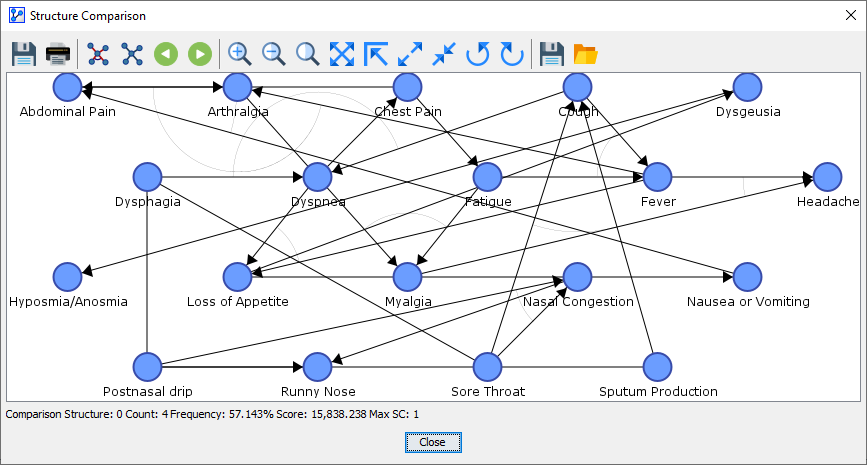Select the Dysgeusia node circle

(748, 87)
